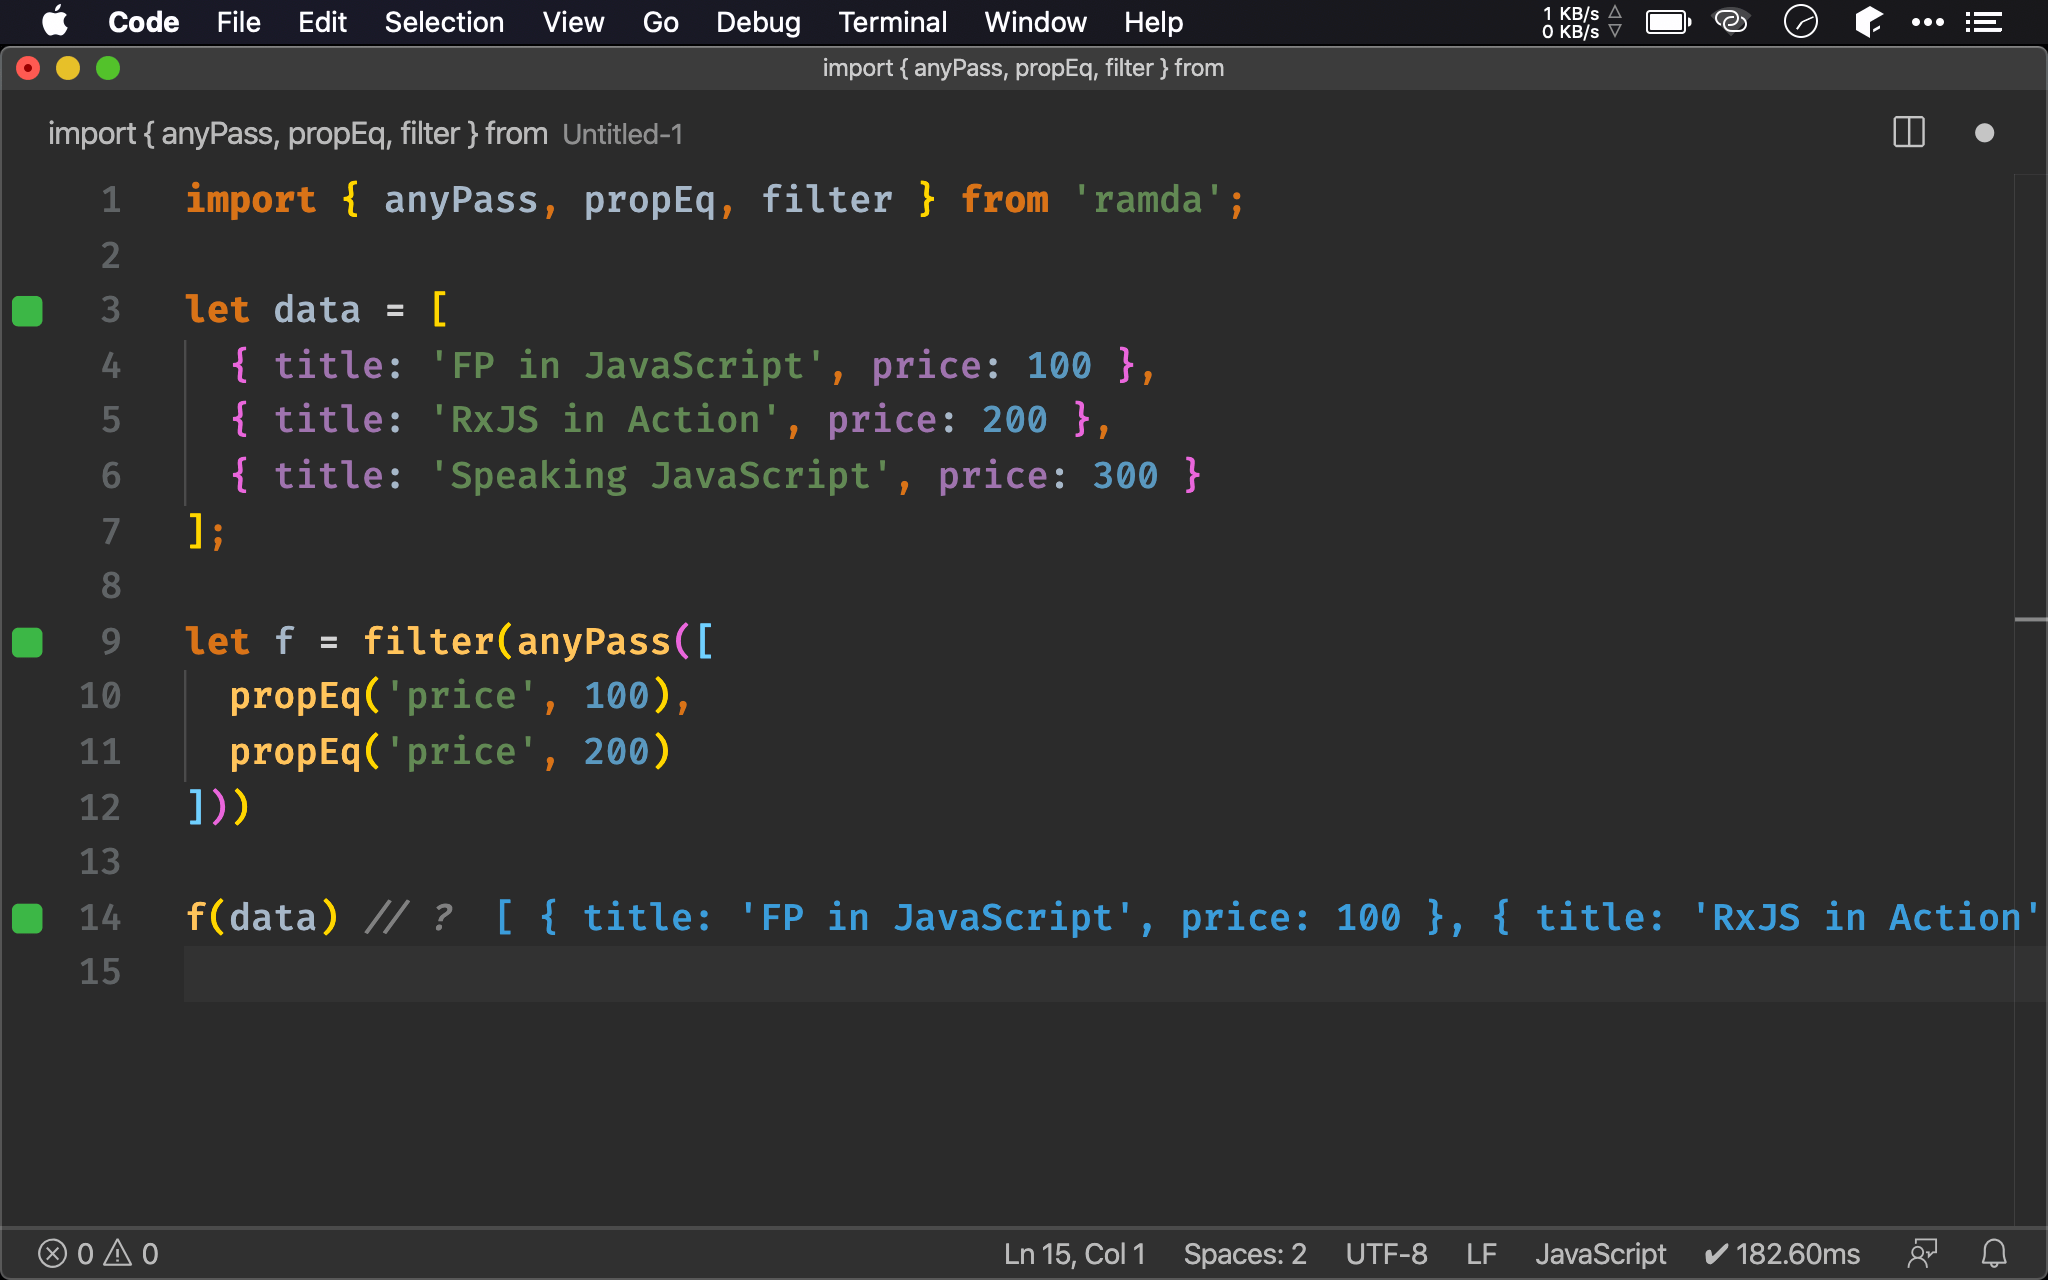Open the Window menu
The image size is (2048, 1280).
tap(1035, 22)
